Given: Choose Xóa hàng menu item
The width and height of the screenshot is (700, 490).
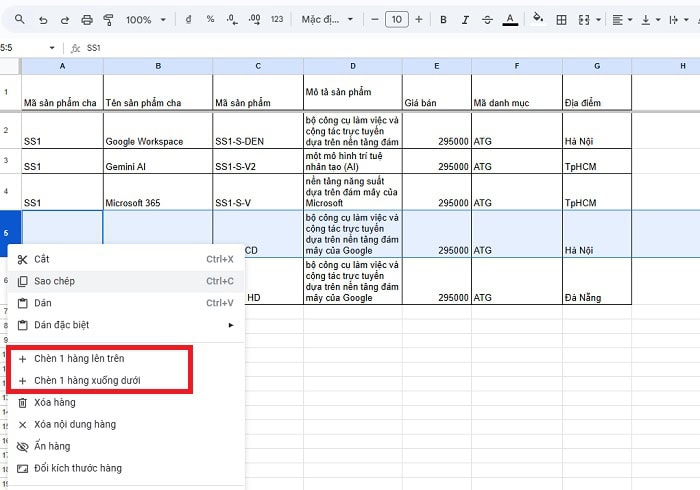Looking at the screenshot, I should point(126,402).
